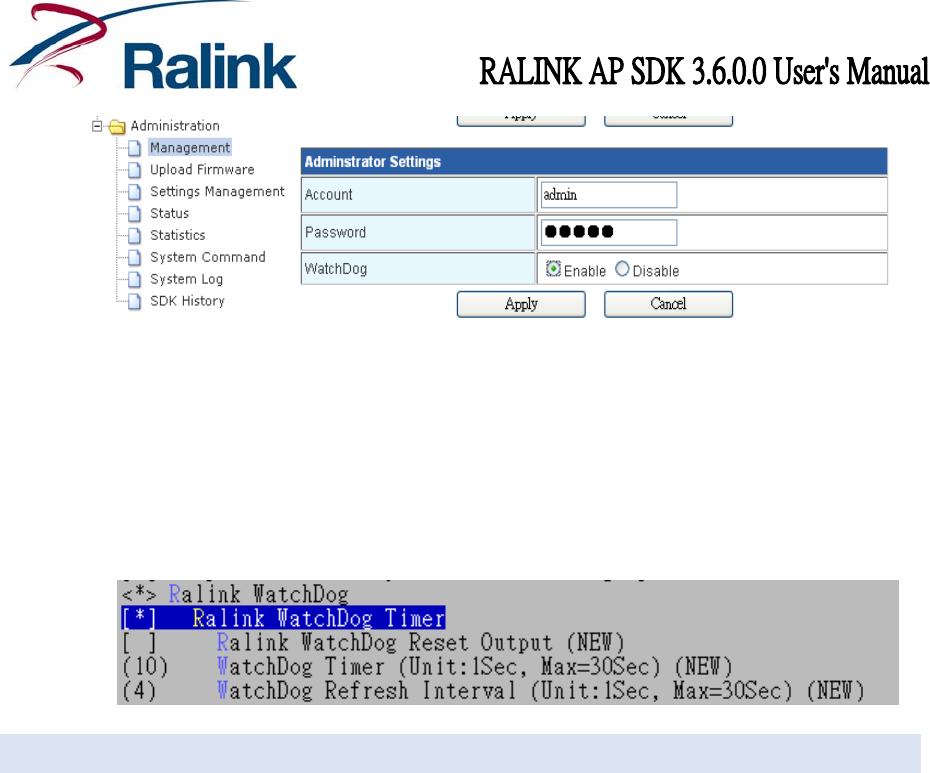The height and width of the screenshot is (773, 930).
Task: Toggle Ralink WatchDog Reset Output checkbox
Action: [x=139, y=642]
